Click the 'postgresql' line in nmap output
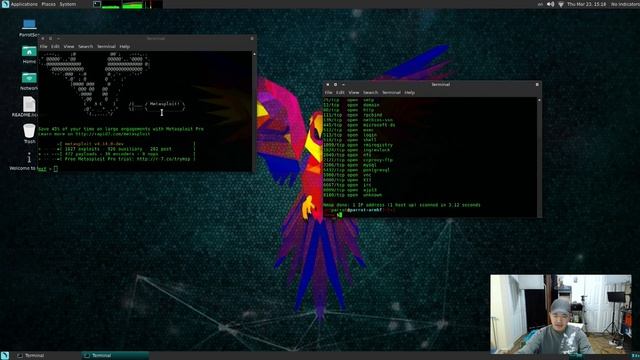This screenshot has height=360, width=640. pyautogui.click(x=356, y=170)
